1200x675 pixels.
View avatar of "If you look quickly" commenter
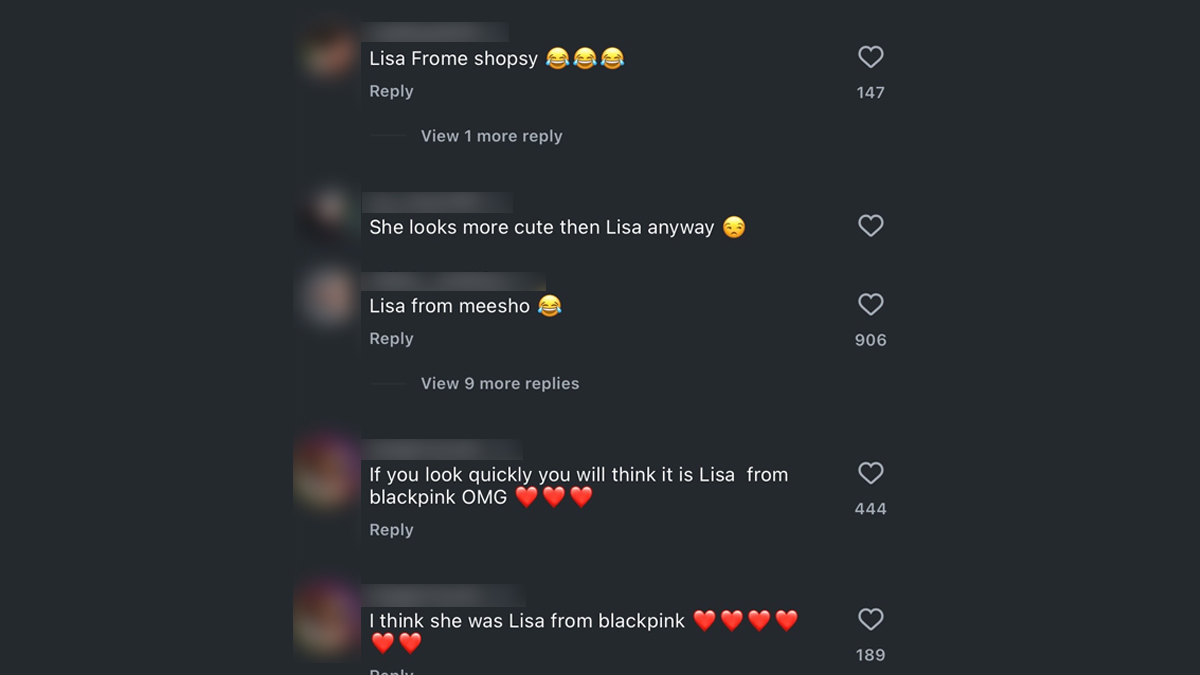(x=326, y=473)
